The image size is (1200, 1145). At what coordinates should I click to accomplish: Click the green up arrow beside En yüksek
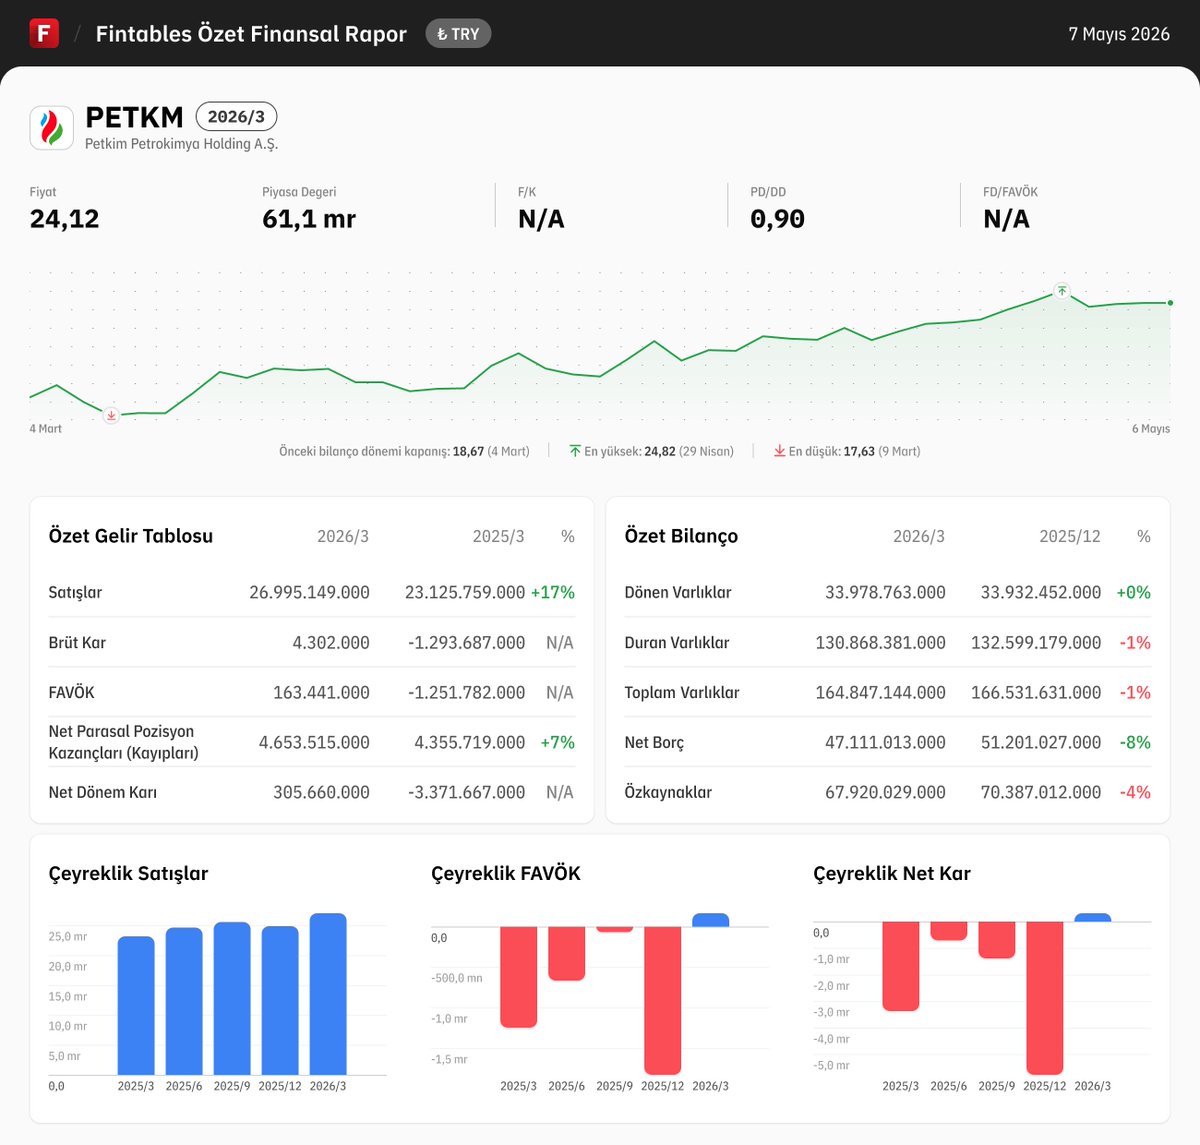point(575,452)
